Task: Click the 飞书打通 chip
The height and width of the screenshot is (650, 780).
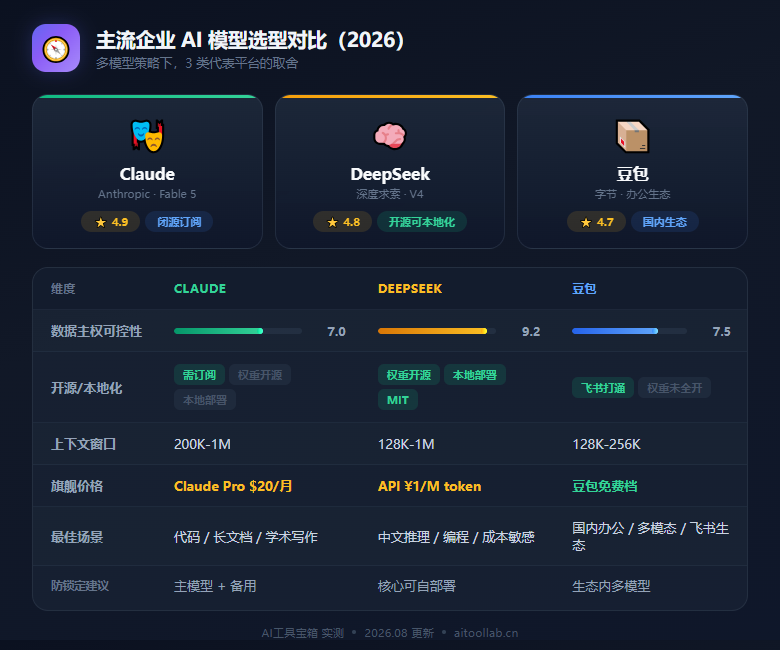Action: click(x=603, y=388)
